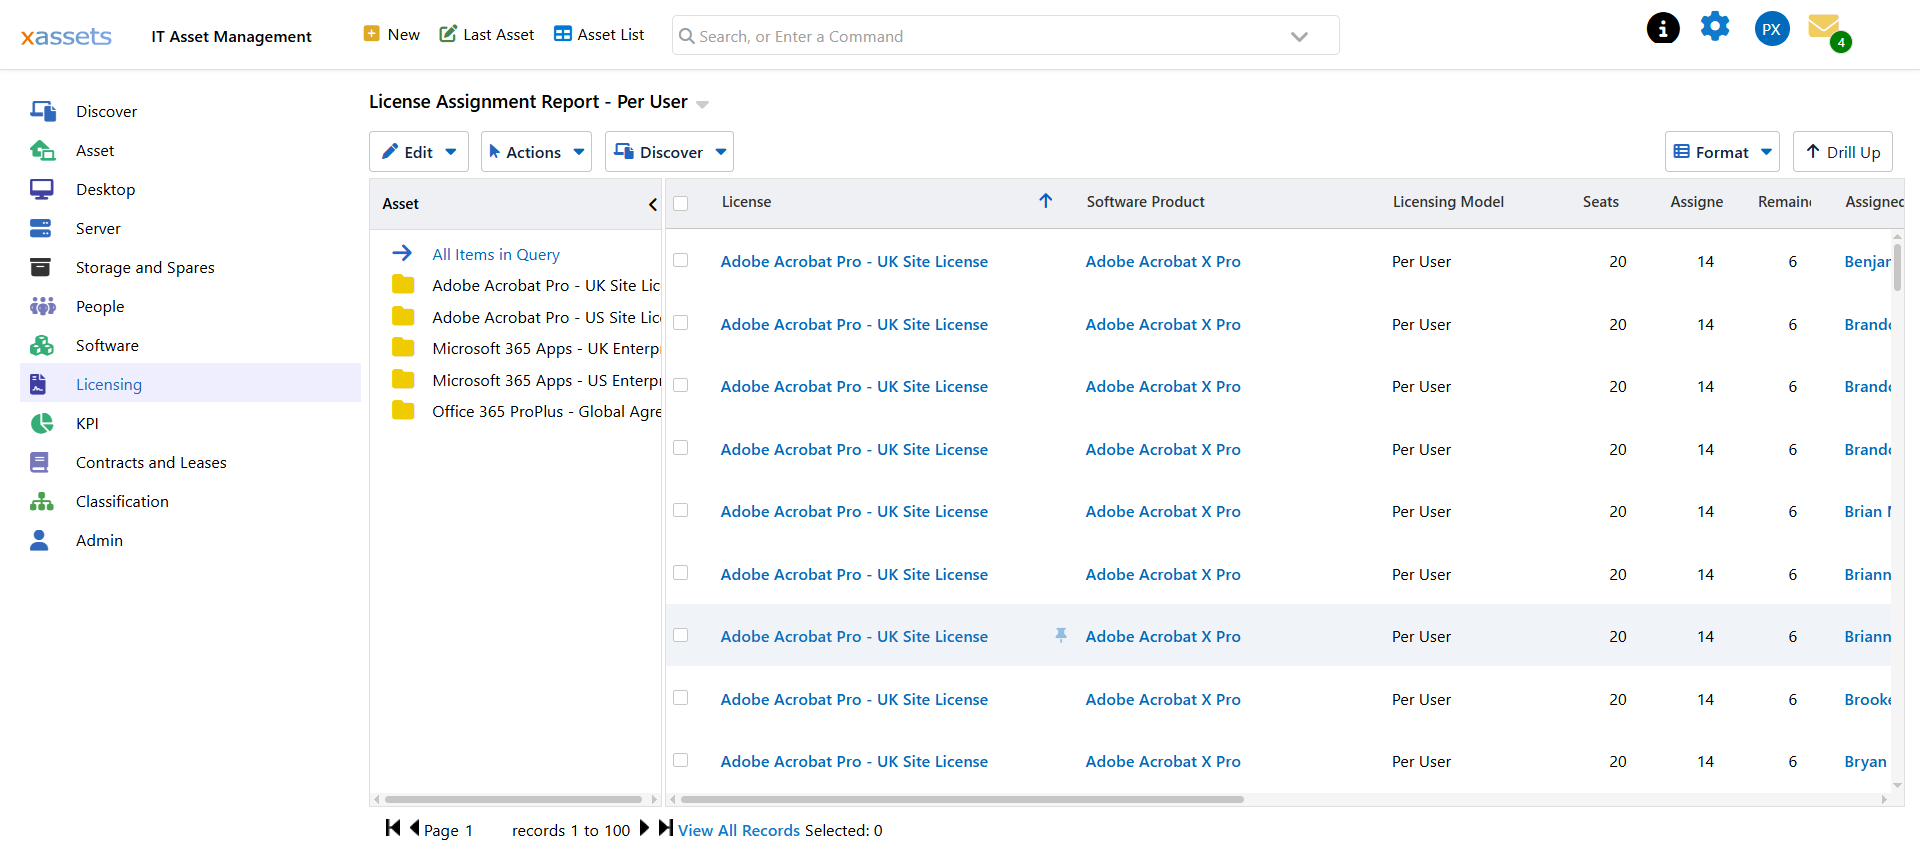Open the Brian assigned user link
The height and width of the screenshot is (864, 1920).
(1868, 511)
